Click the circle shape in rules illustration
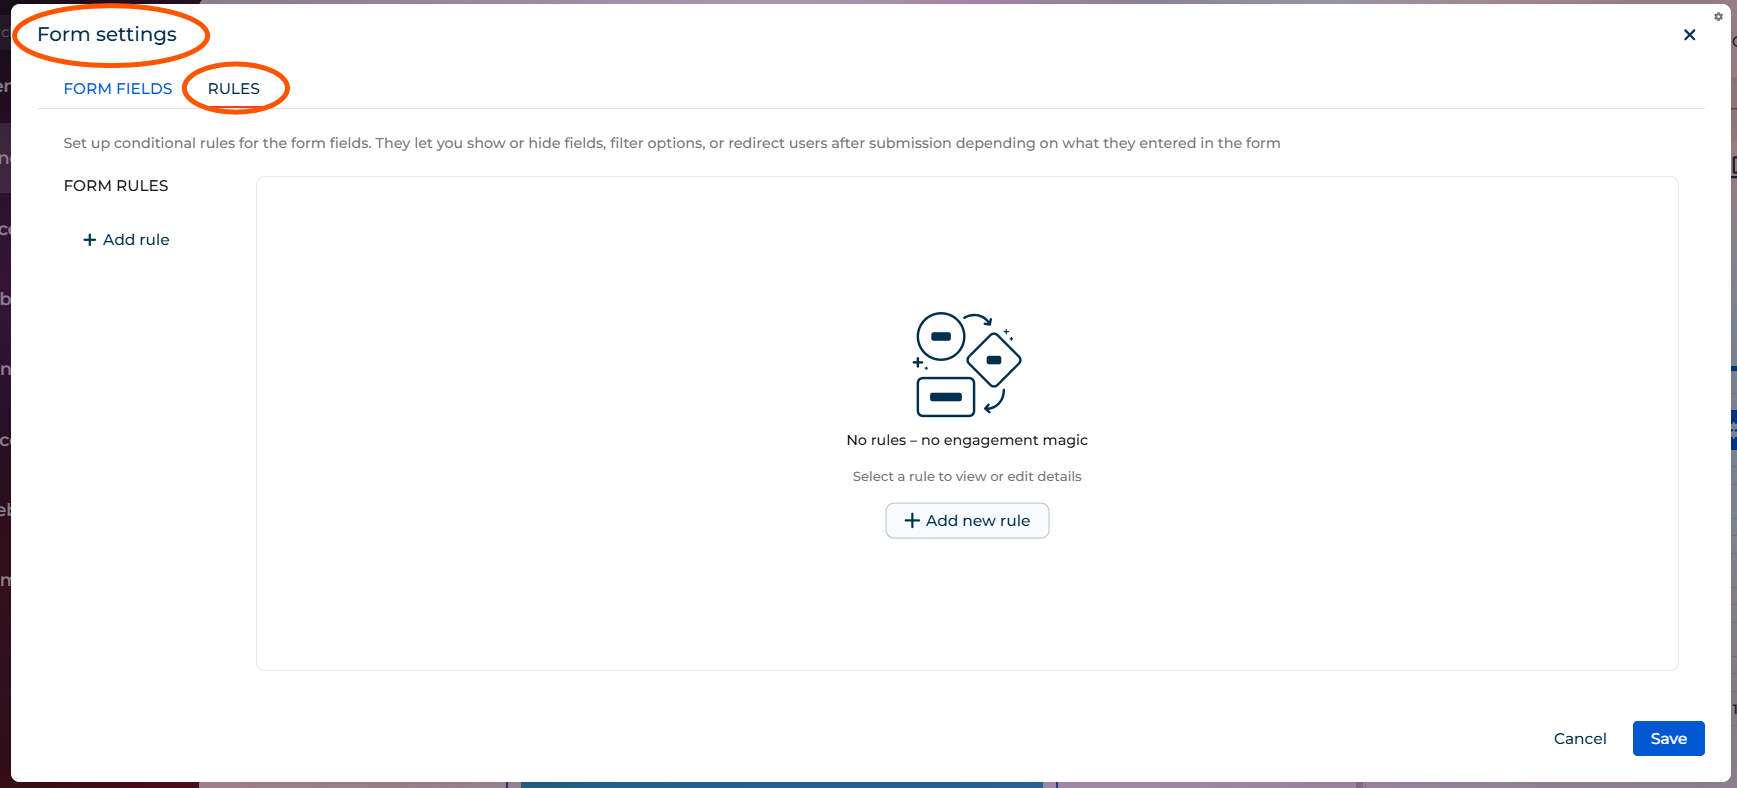 click(x=941, y=337)
